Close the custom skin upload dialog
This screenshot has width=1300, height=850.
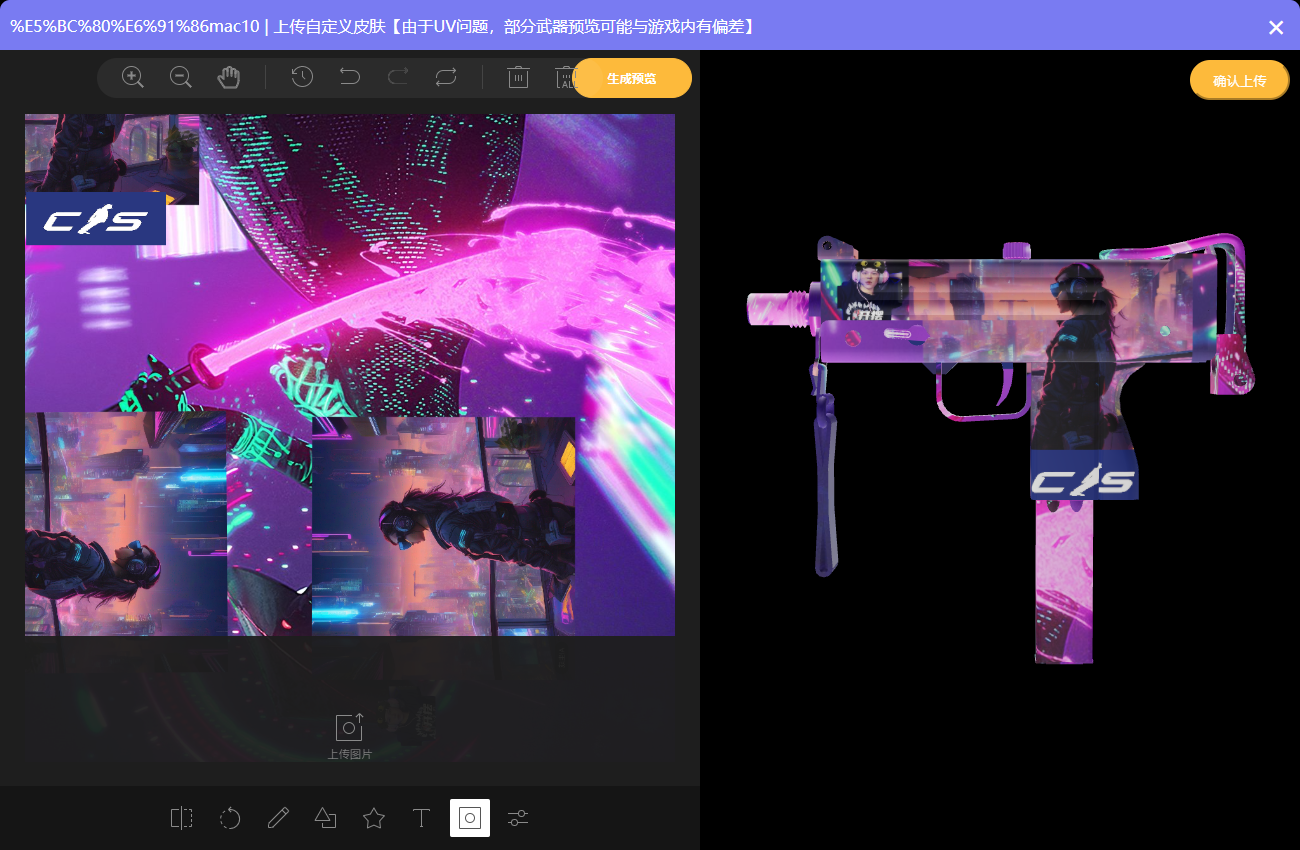coord(1276,27)
